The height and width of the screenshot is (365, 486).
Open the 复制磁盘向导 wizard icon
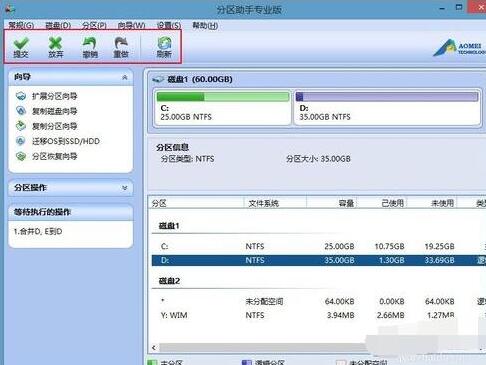[21, 111]
